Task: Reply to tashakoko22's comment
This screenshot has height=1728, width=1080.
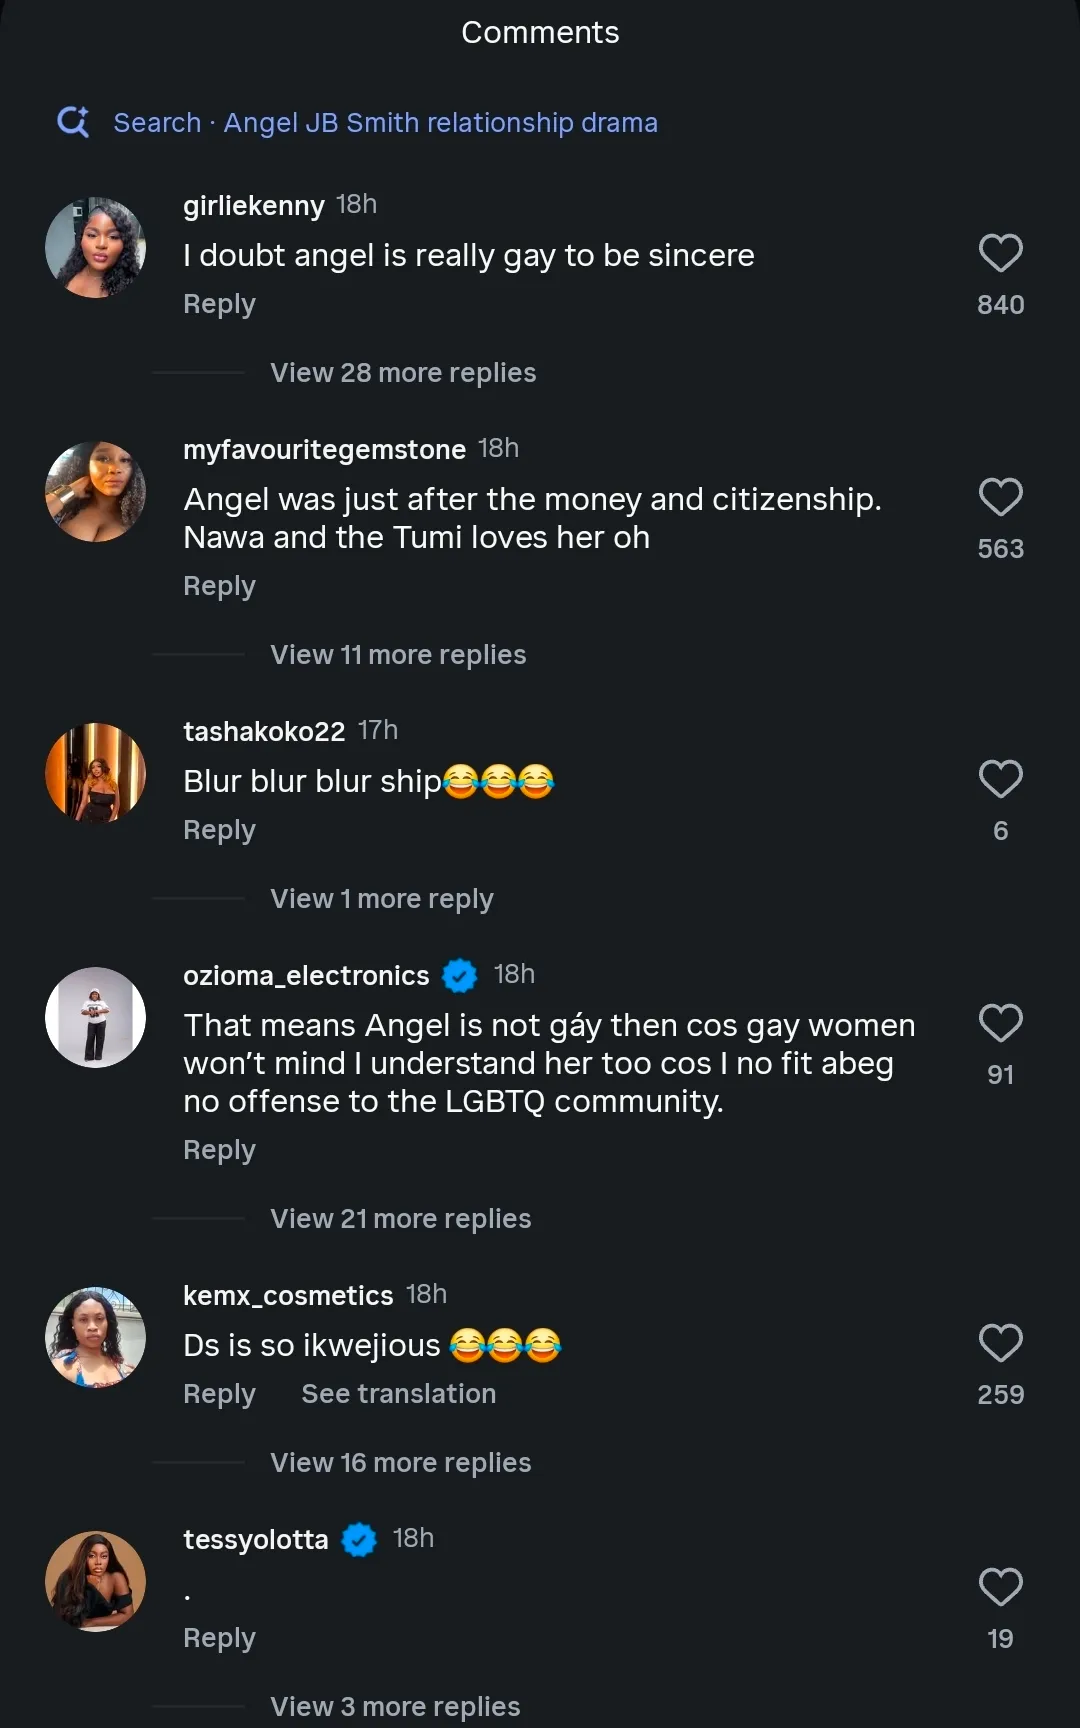Action: click(x=219, y=830)
